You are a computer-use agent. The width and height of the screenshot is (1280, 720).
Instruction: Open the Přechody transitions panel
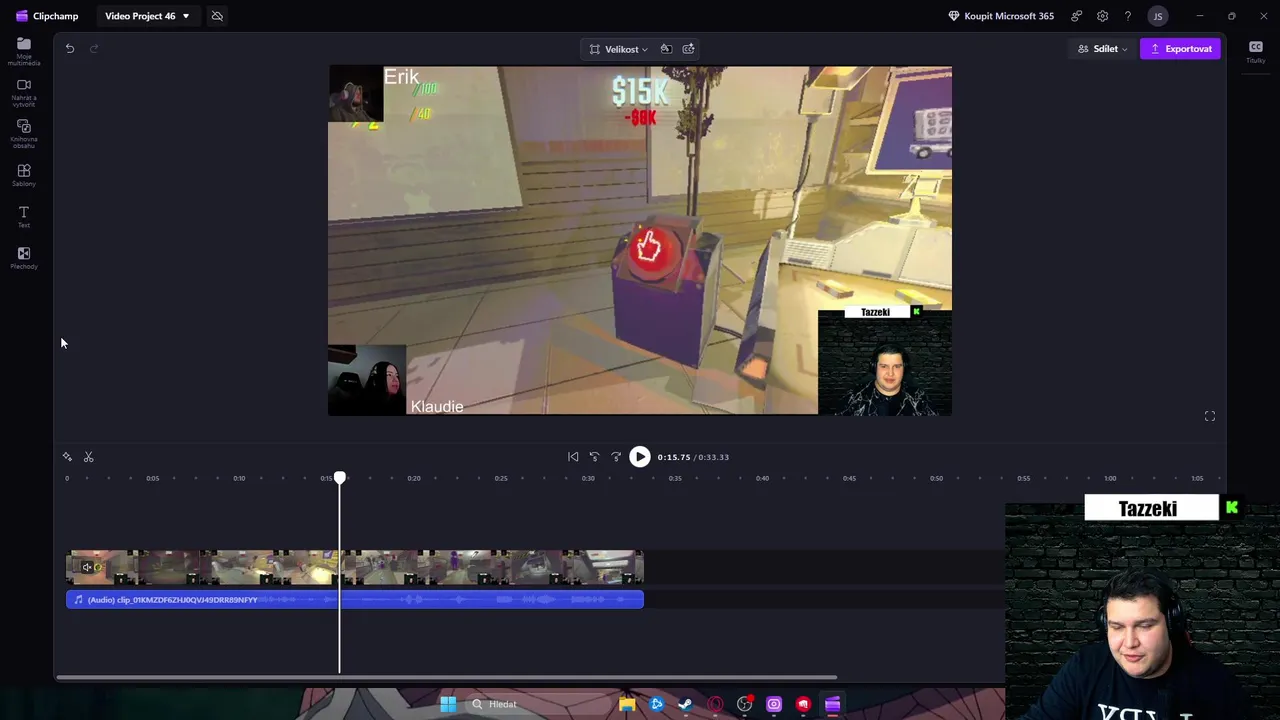click(x=24, y=258)
